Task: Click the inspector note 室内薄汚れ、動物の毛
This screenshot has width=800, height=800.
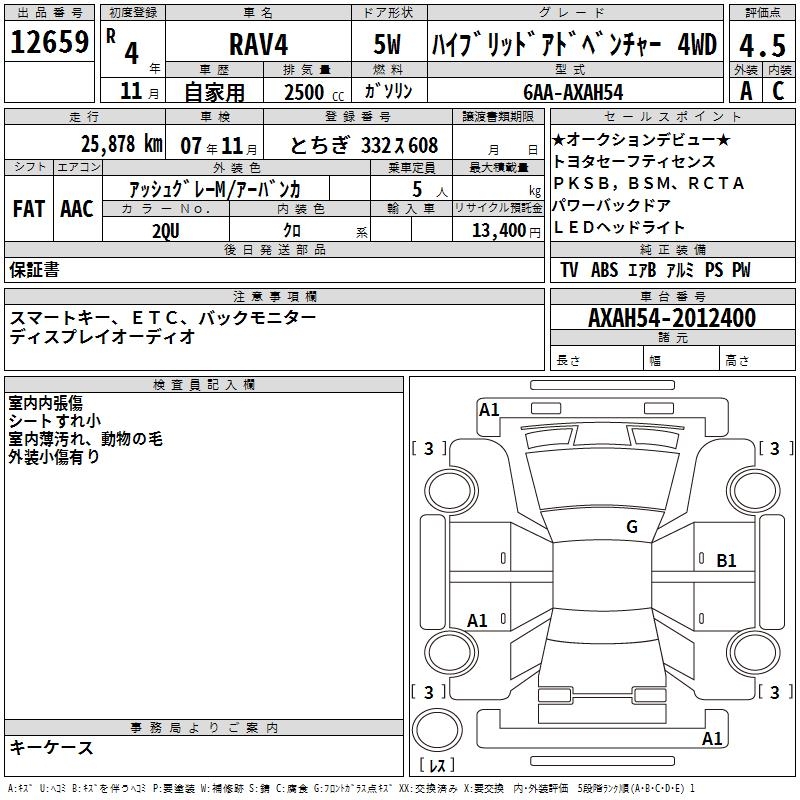Action: [x=85, y=439]
